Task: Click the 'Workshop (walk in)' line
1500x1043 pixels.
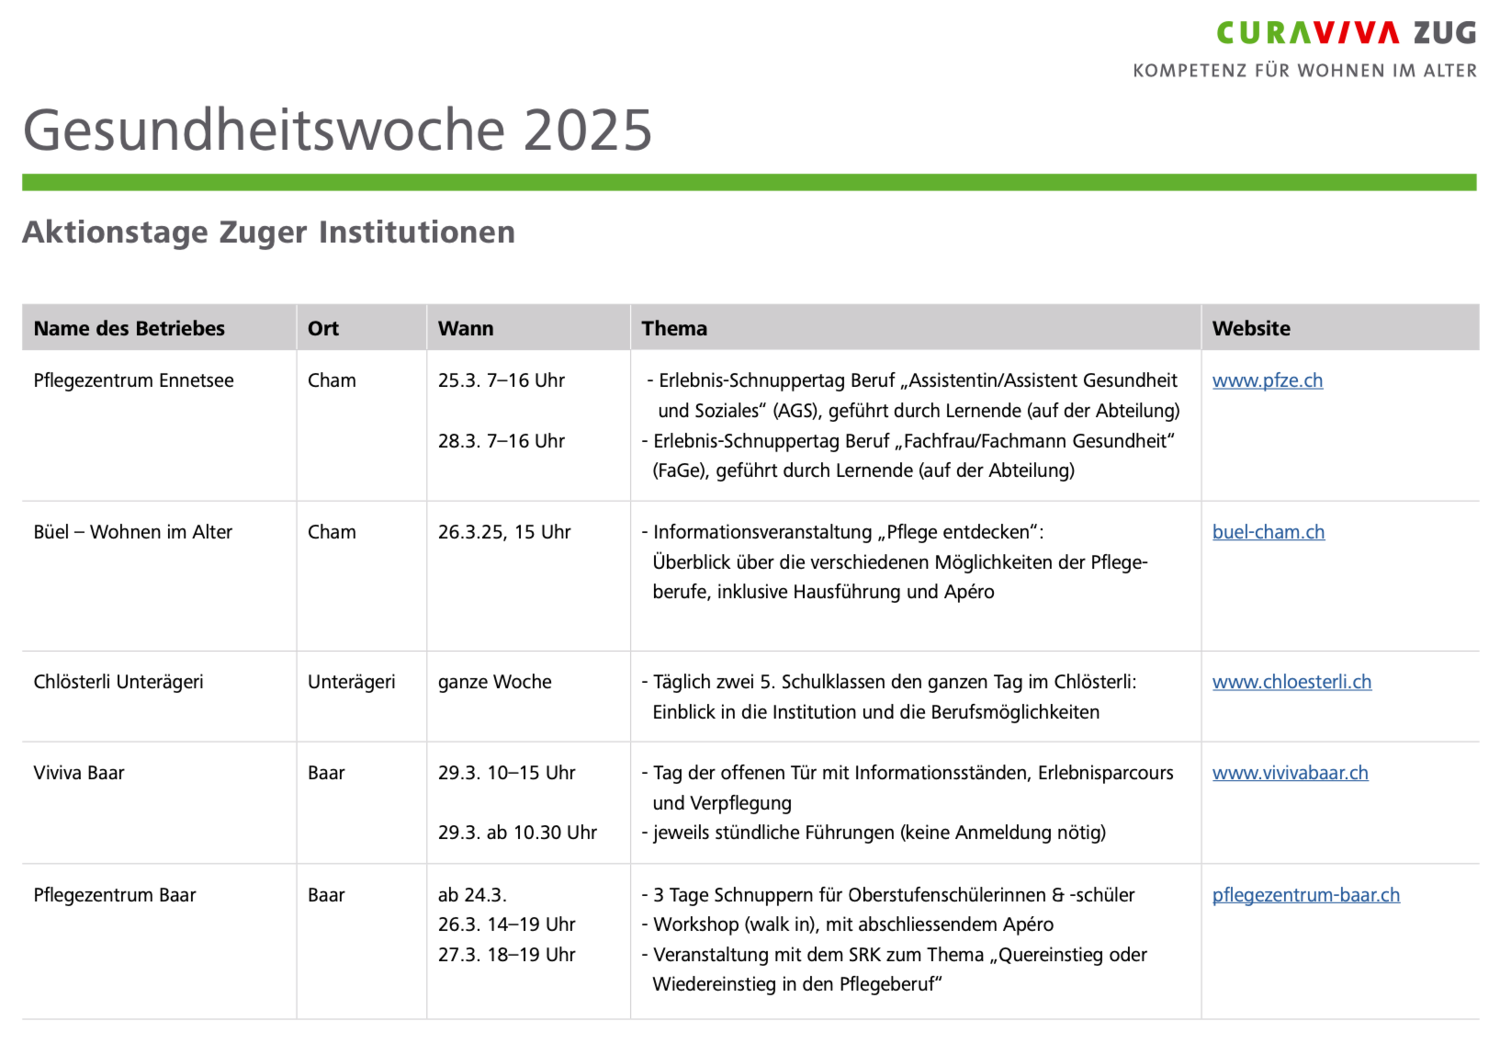Action: [x=847, y=924]
